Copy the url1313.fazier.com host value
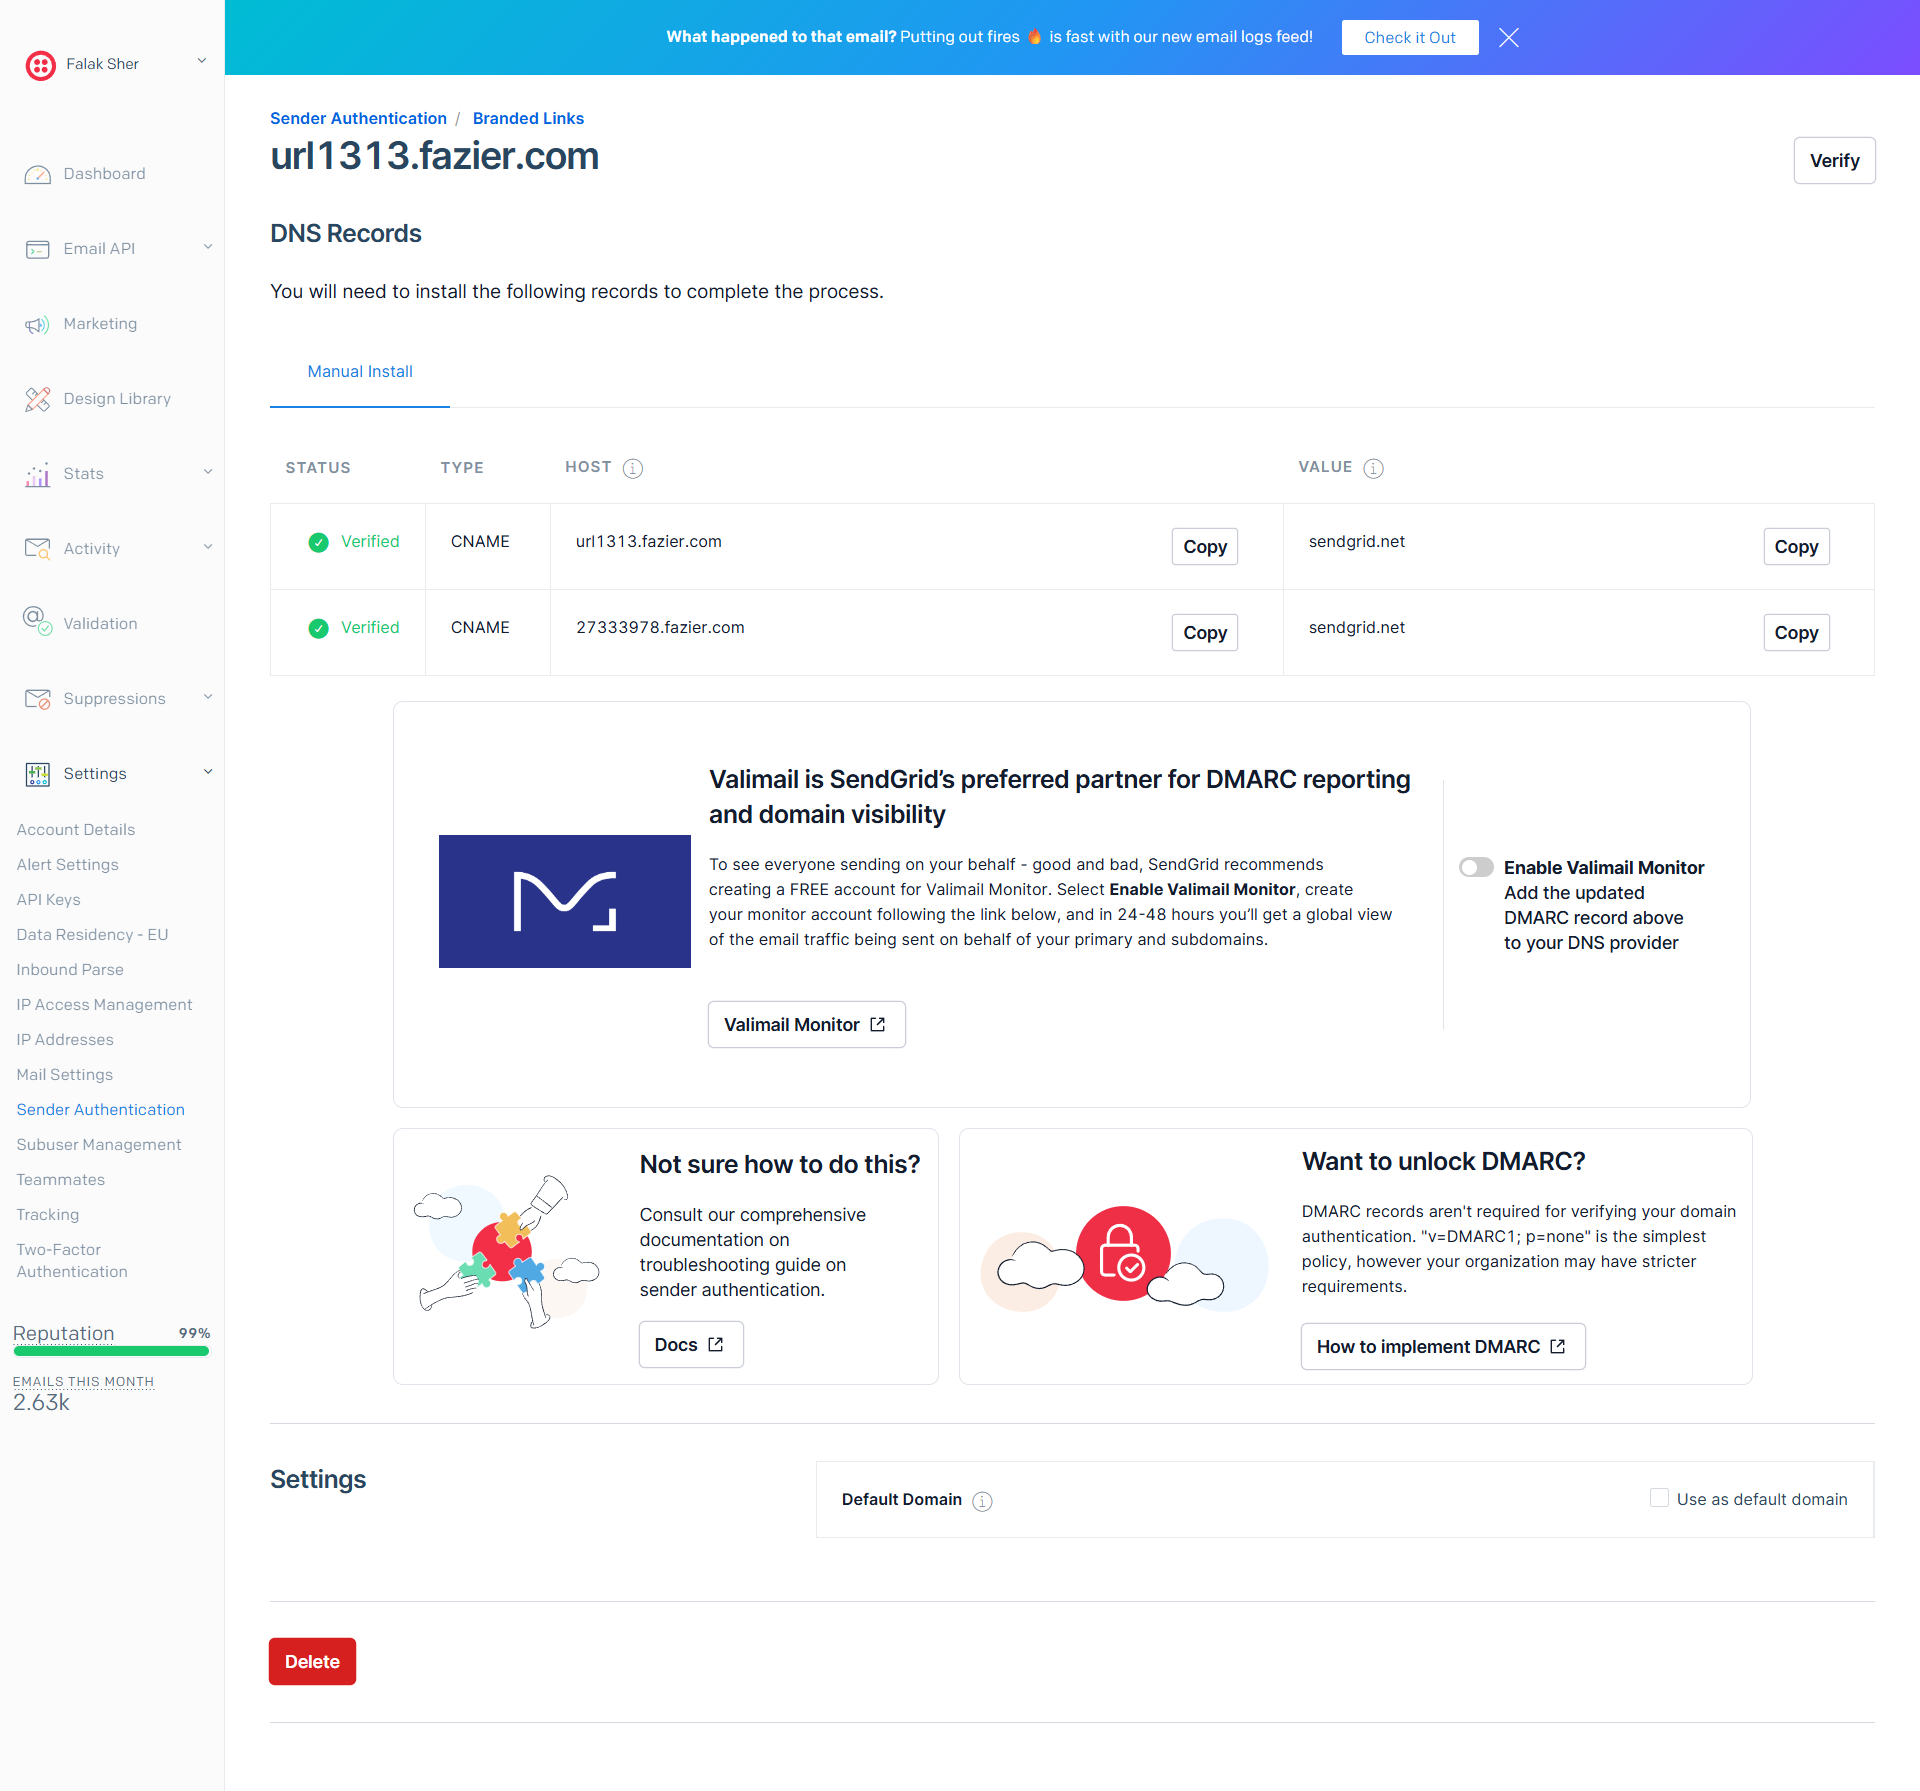Viewport: 1920px width, 1791px height. 1205,547
